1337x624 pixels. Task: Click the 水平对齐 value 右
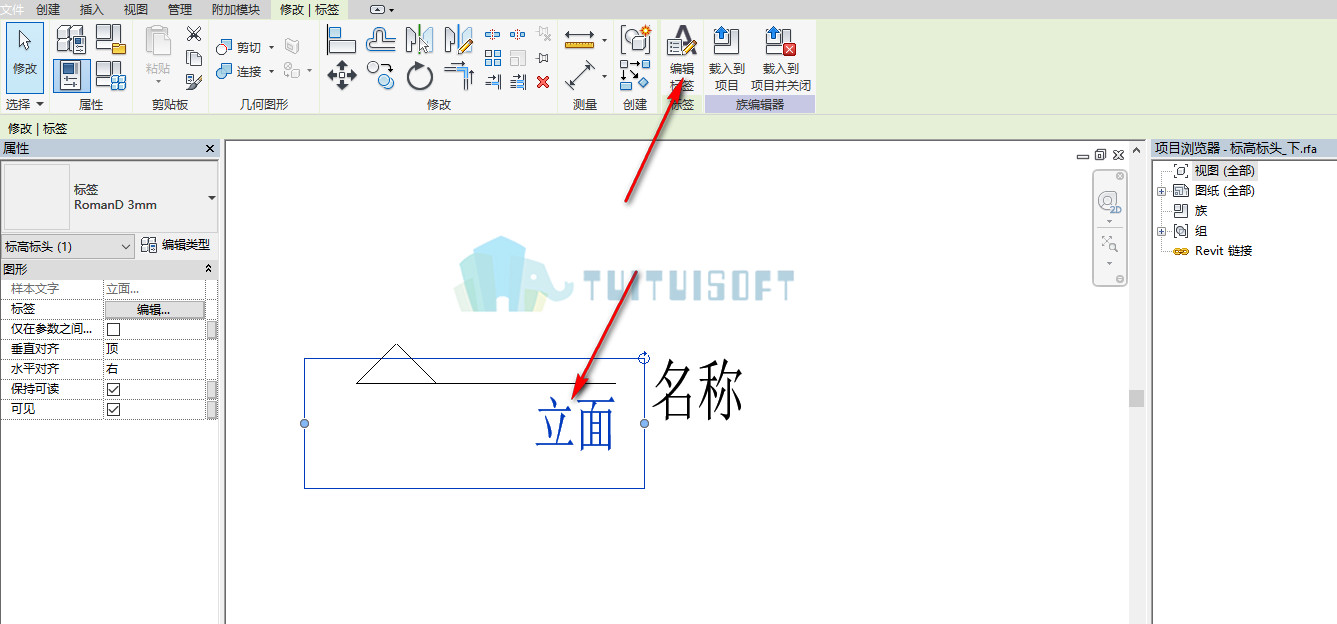click(154, 369)
